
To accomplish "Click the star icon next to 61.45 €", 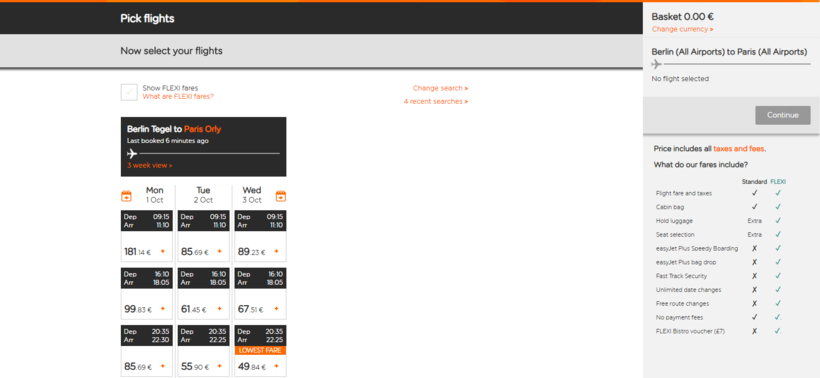I will 220,309.
